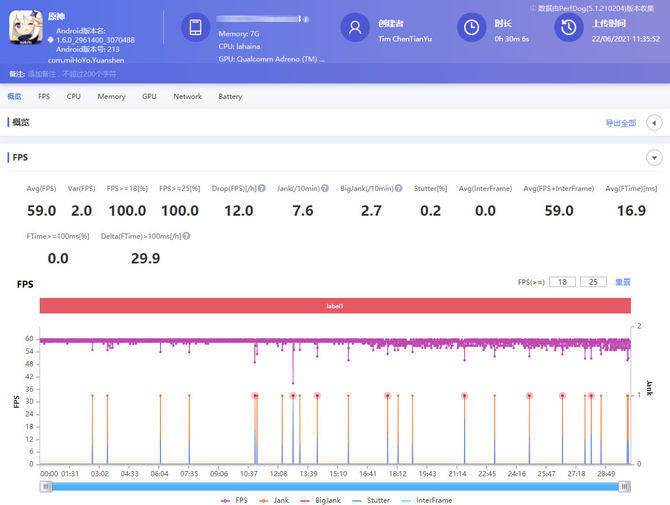670x505 pixels.
Task: Click the upload time history icon
Action: click(569, 28)
